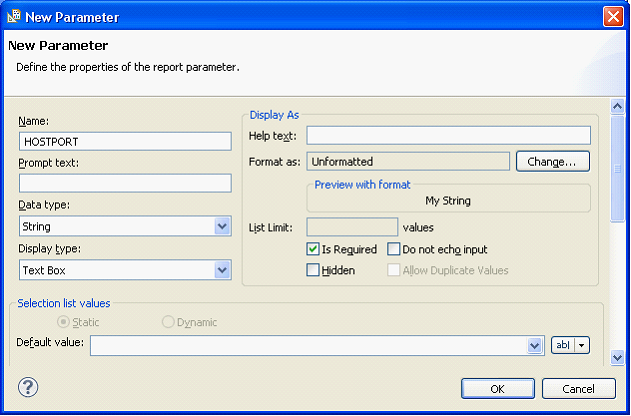This screenshot has width=631, height=416.
Task: Focus the Prompt text field
Action: click(125, 183)
